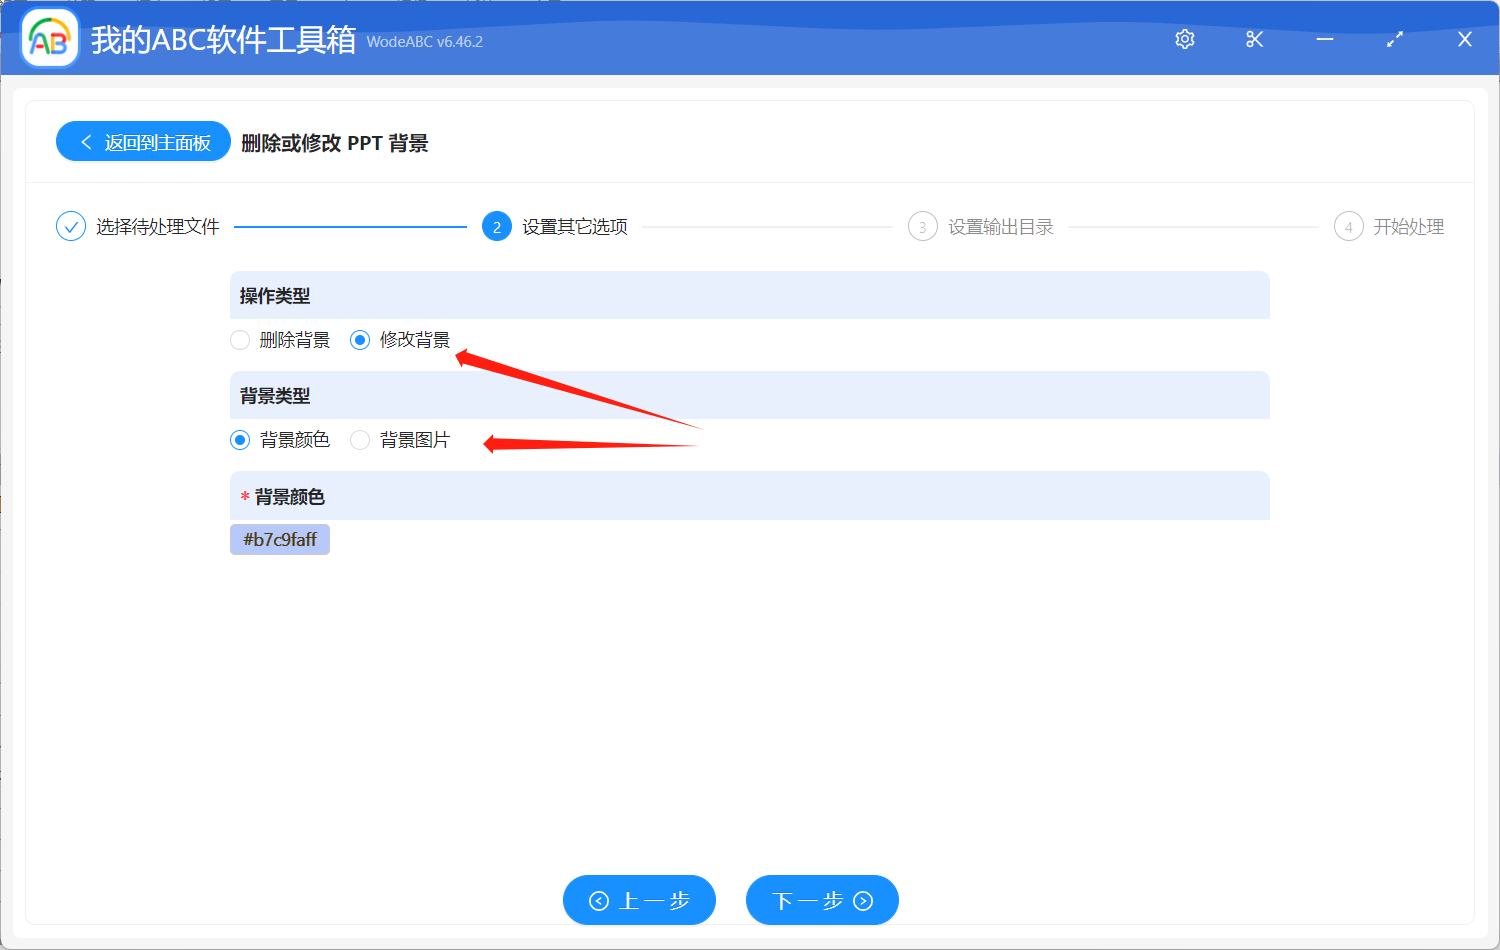1500x950 pixels.
Task: Click the fullscreen expand arrow icon
Action: [x=1394, y=39]
